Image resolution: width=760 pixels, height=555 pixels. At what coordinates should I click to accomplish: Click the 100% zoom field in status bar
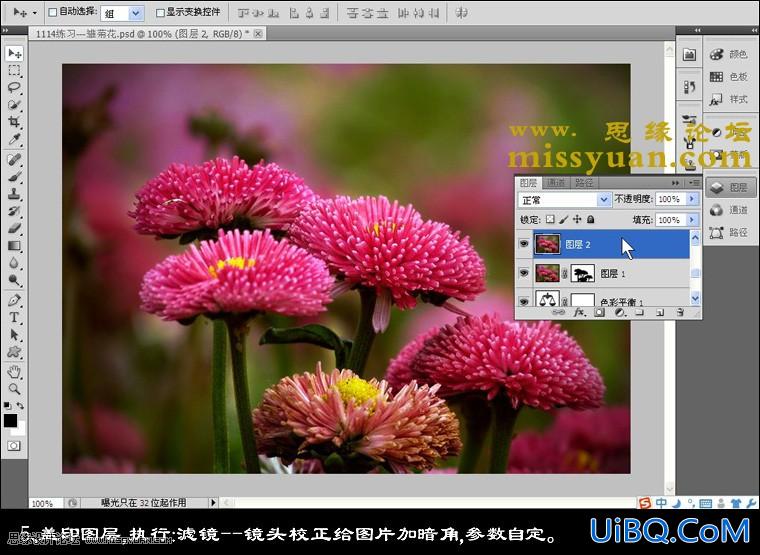(x=45, y=503)
